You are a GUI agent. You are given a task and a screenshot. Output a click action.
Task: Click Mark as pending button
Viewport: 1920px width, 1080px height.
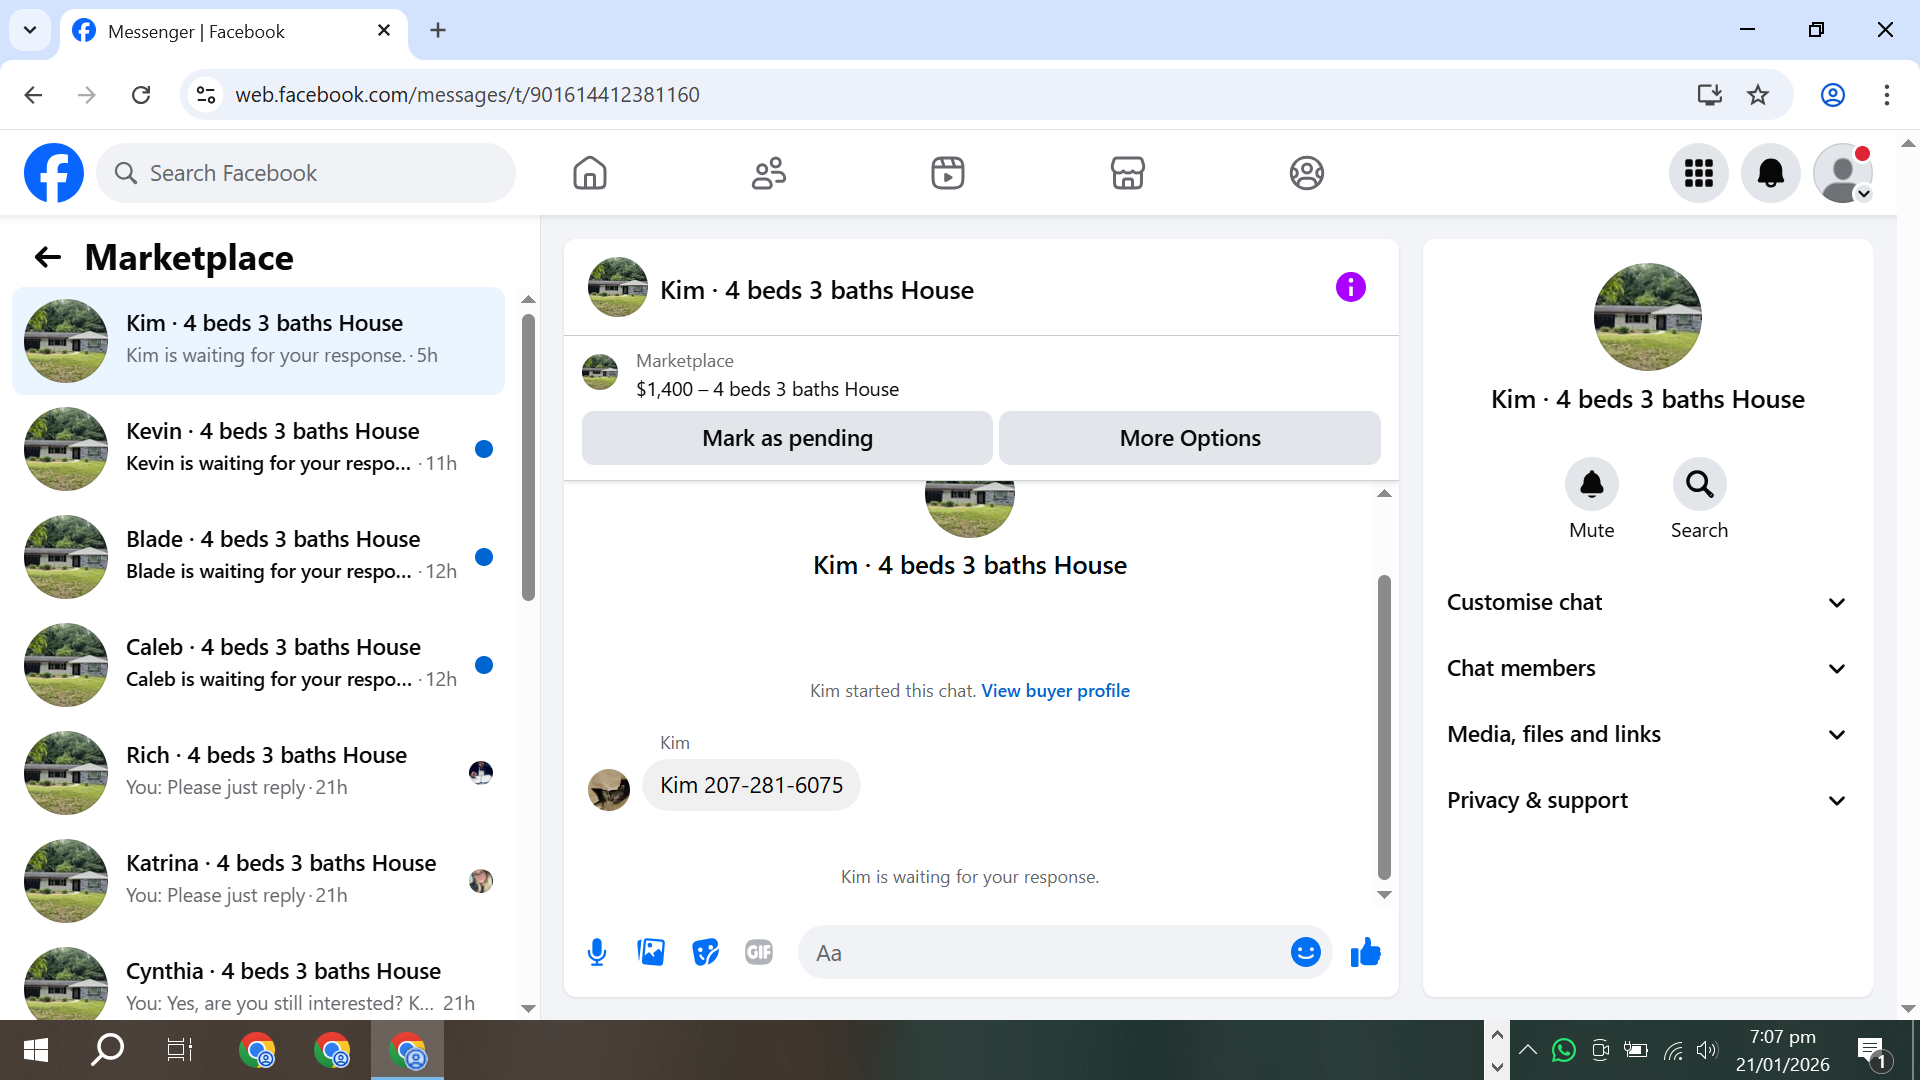pos(787,438)
